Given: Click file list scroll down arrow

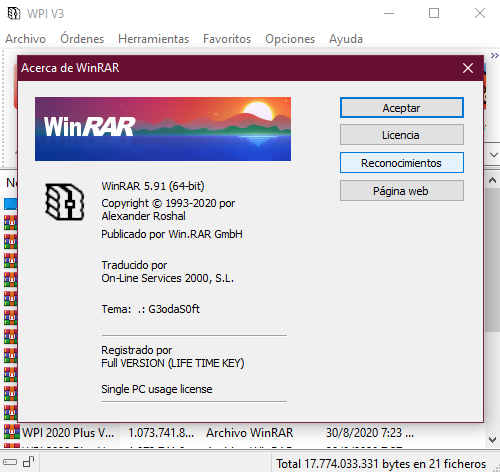Looking at the screenshot, I should coord(492,440).
